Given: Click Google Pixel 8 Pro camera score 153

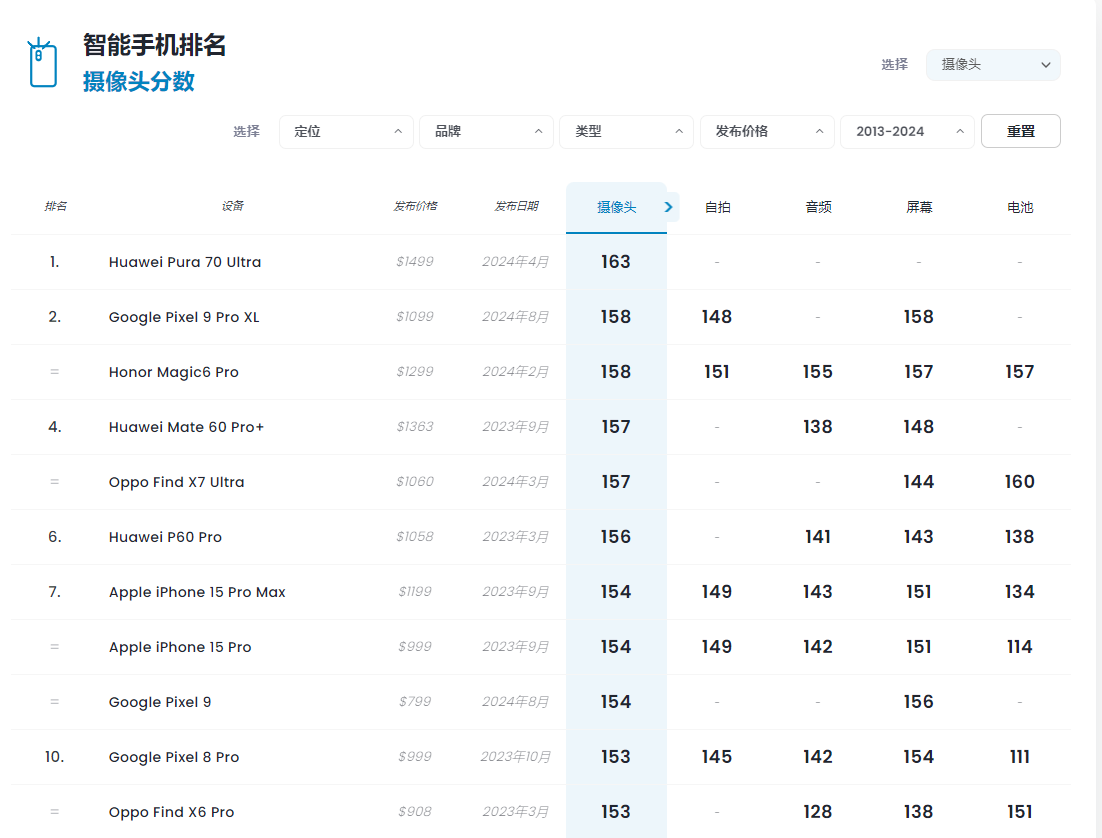Looking at the screenshot, I should (x=616, y=758).
